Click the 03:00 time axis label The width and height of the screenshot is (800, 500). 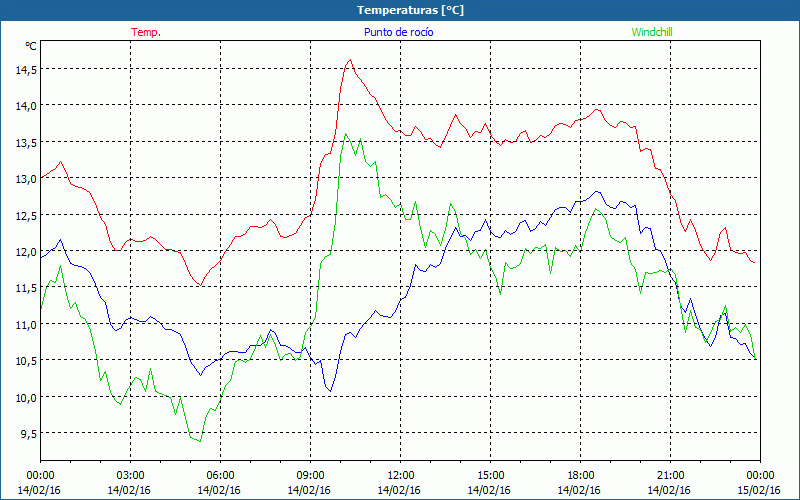point(130,476)
